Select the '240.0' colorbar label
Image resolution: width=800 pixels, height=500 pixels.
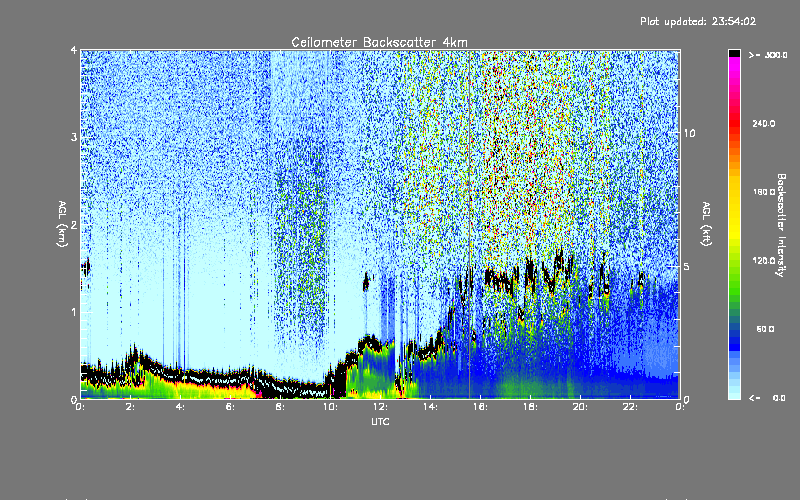click(x=764, y=123)
